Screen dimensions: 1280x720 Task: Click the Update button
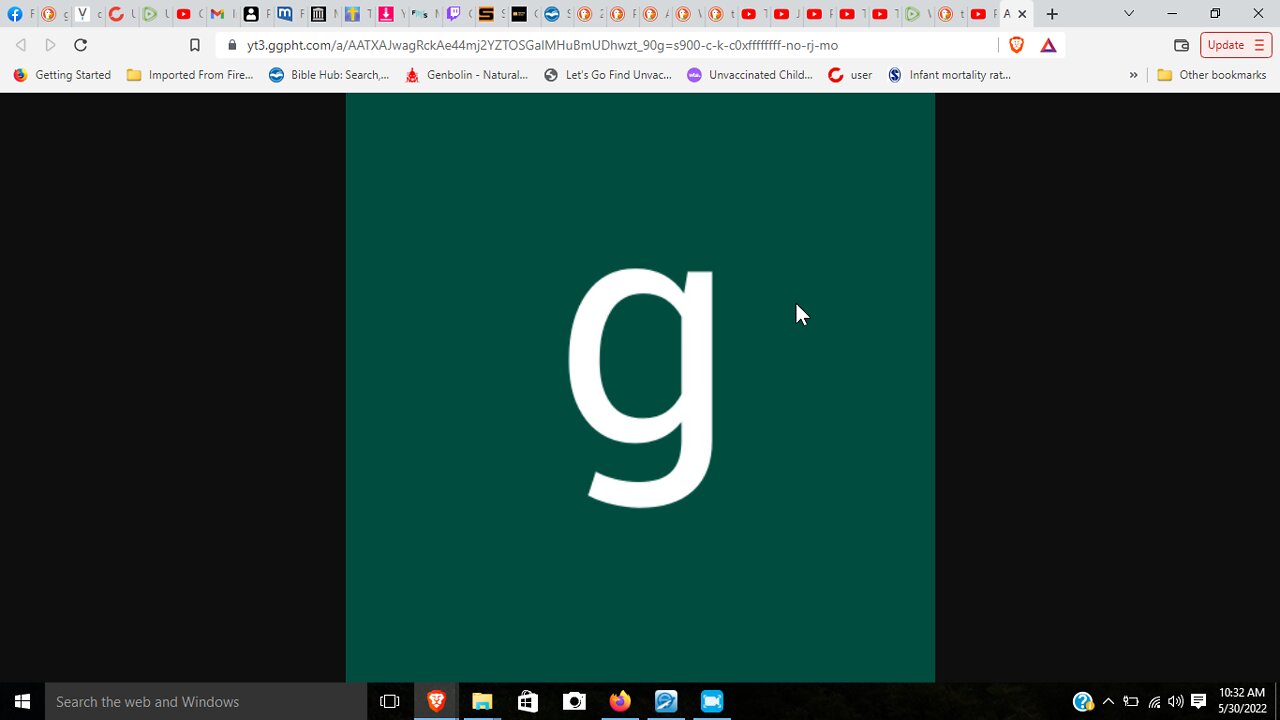1236,45
